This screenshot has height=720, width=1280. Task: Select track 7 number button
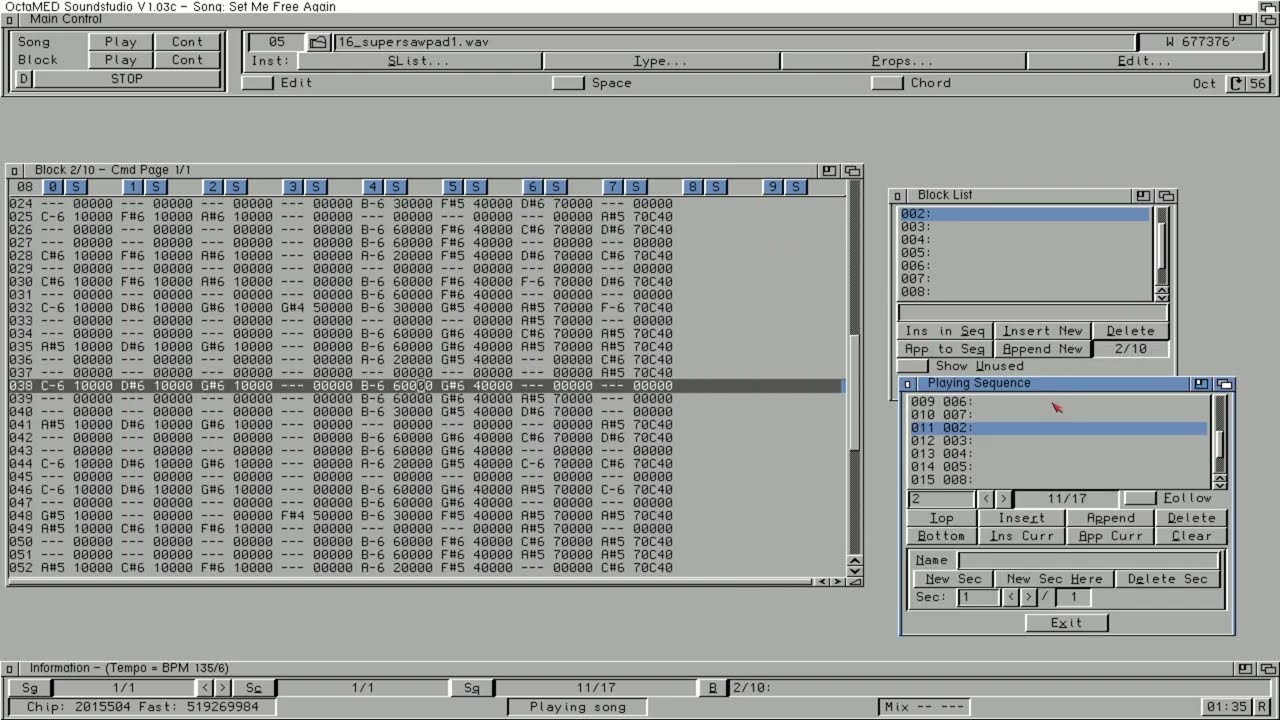tap(613, 187)
